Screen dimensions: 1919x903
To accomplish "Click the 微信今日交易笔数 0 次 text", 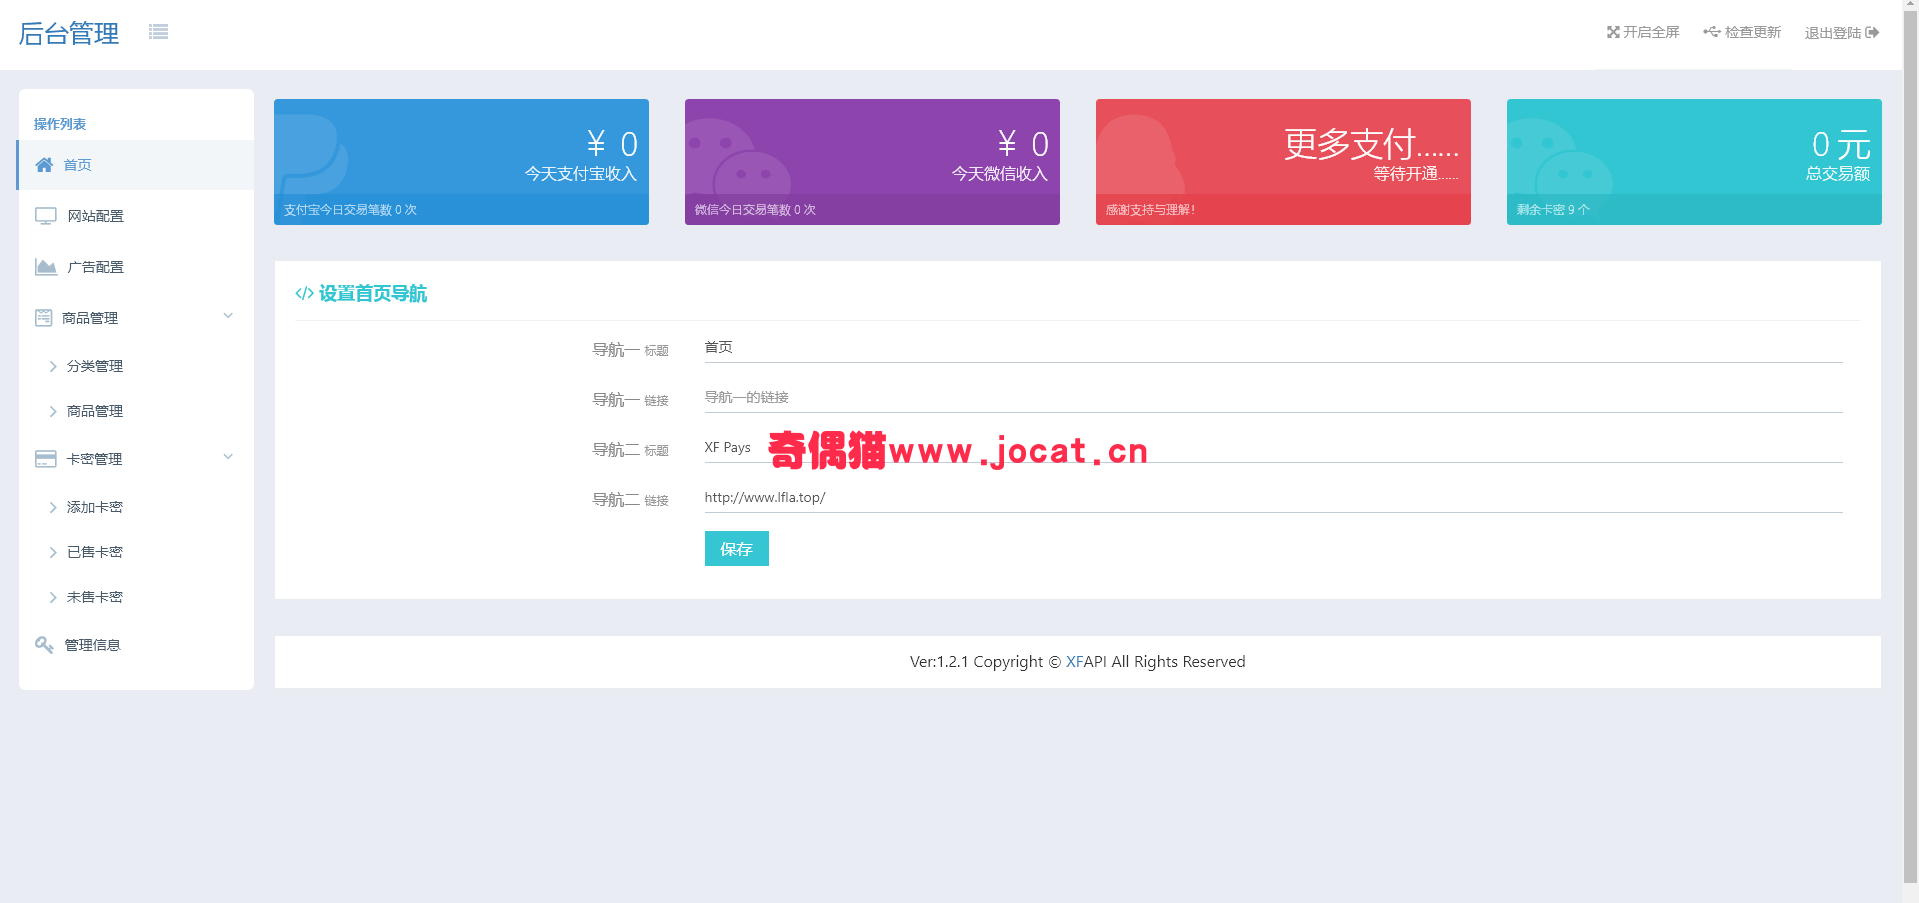I will pos(755,210).
